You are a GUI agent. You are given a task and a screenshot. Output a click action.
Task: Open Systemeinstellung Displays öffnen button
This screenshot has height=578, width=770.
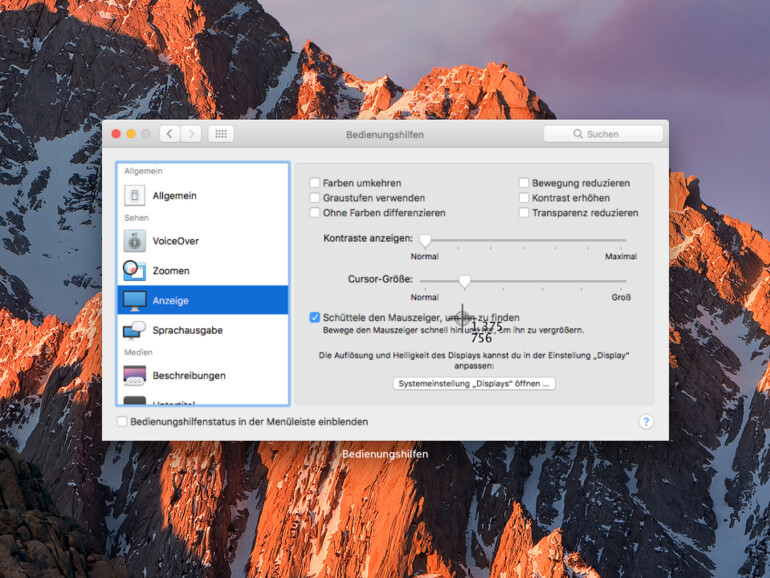click(x=474, y=384)
